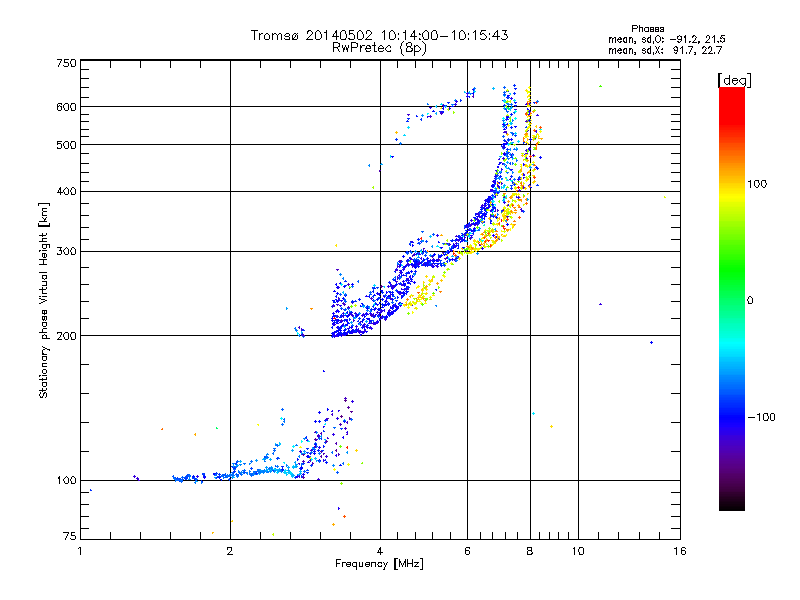Click the 'Phases' header label
The height and width of the screenshot is (600, 800).
click(x=647, y=29)
